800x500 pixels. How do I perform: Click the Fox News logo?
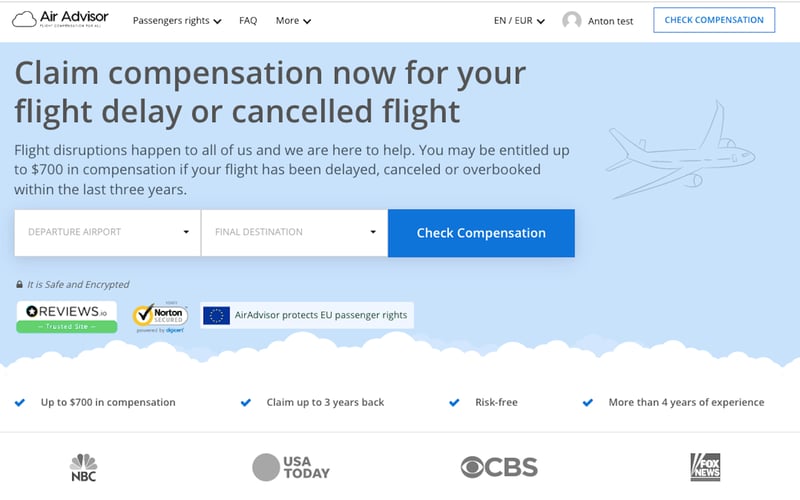(x=705, y=467)
